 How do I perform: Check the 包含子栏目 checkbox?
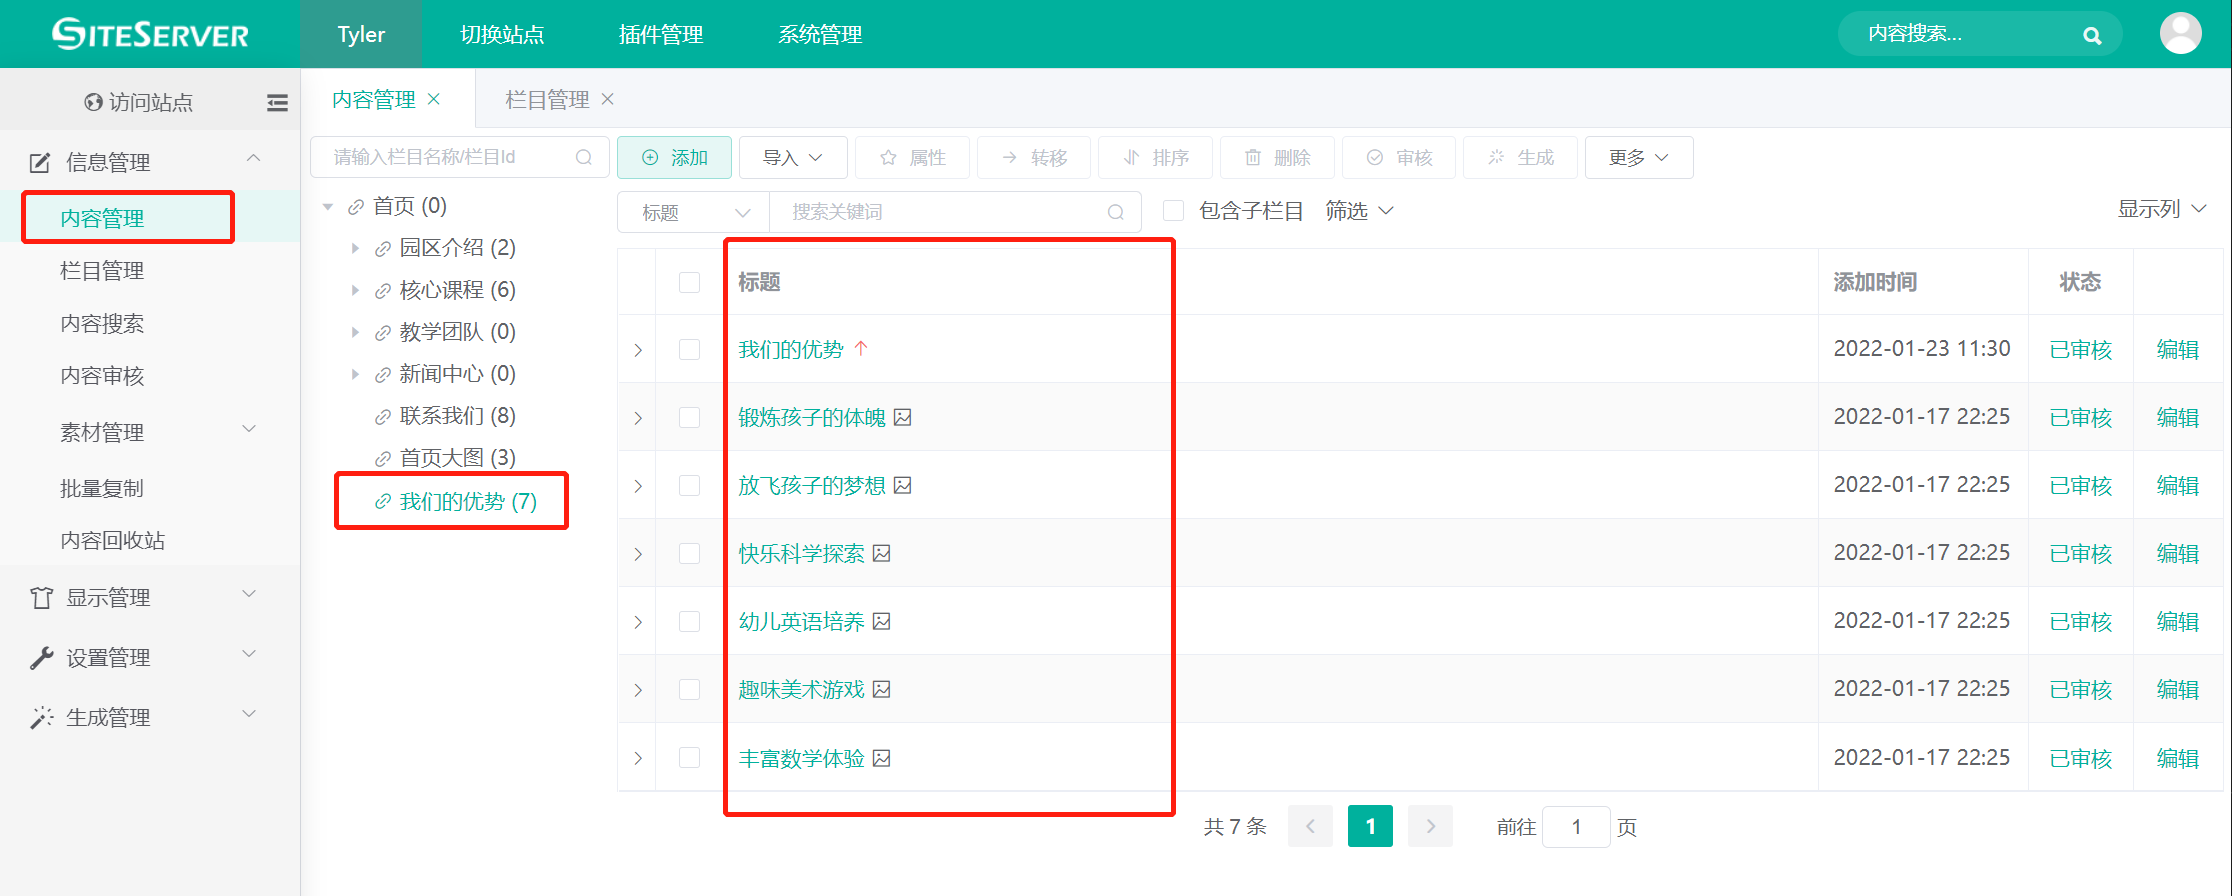[1174, 211]
